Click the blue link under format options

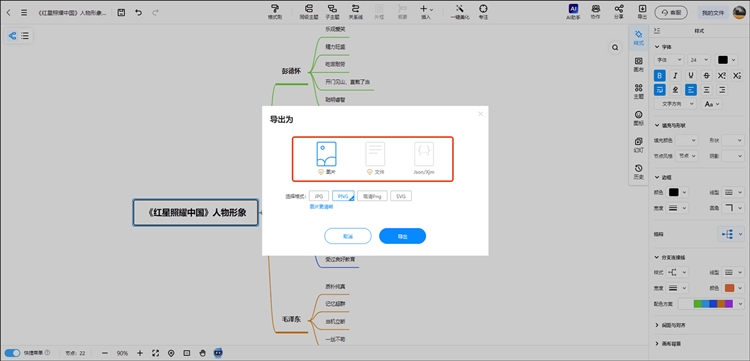[x=321, y=207]
